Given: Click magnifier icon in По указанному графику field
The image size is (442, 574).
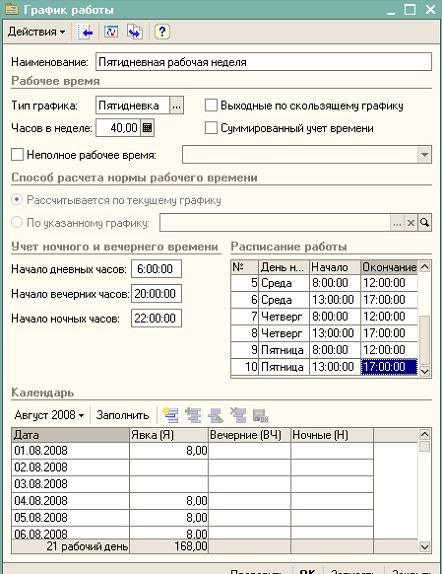Looking at the screenshot, I should tap(425, 223).
